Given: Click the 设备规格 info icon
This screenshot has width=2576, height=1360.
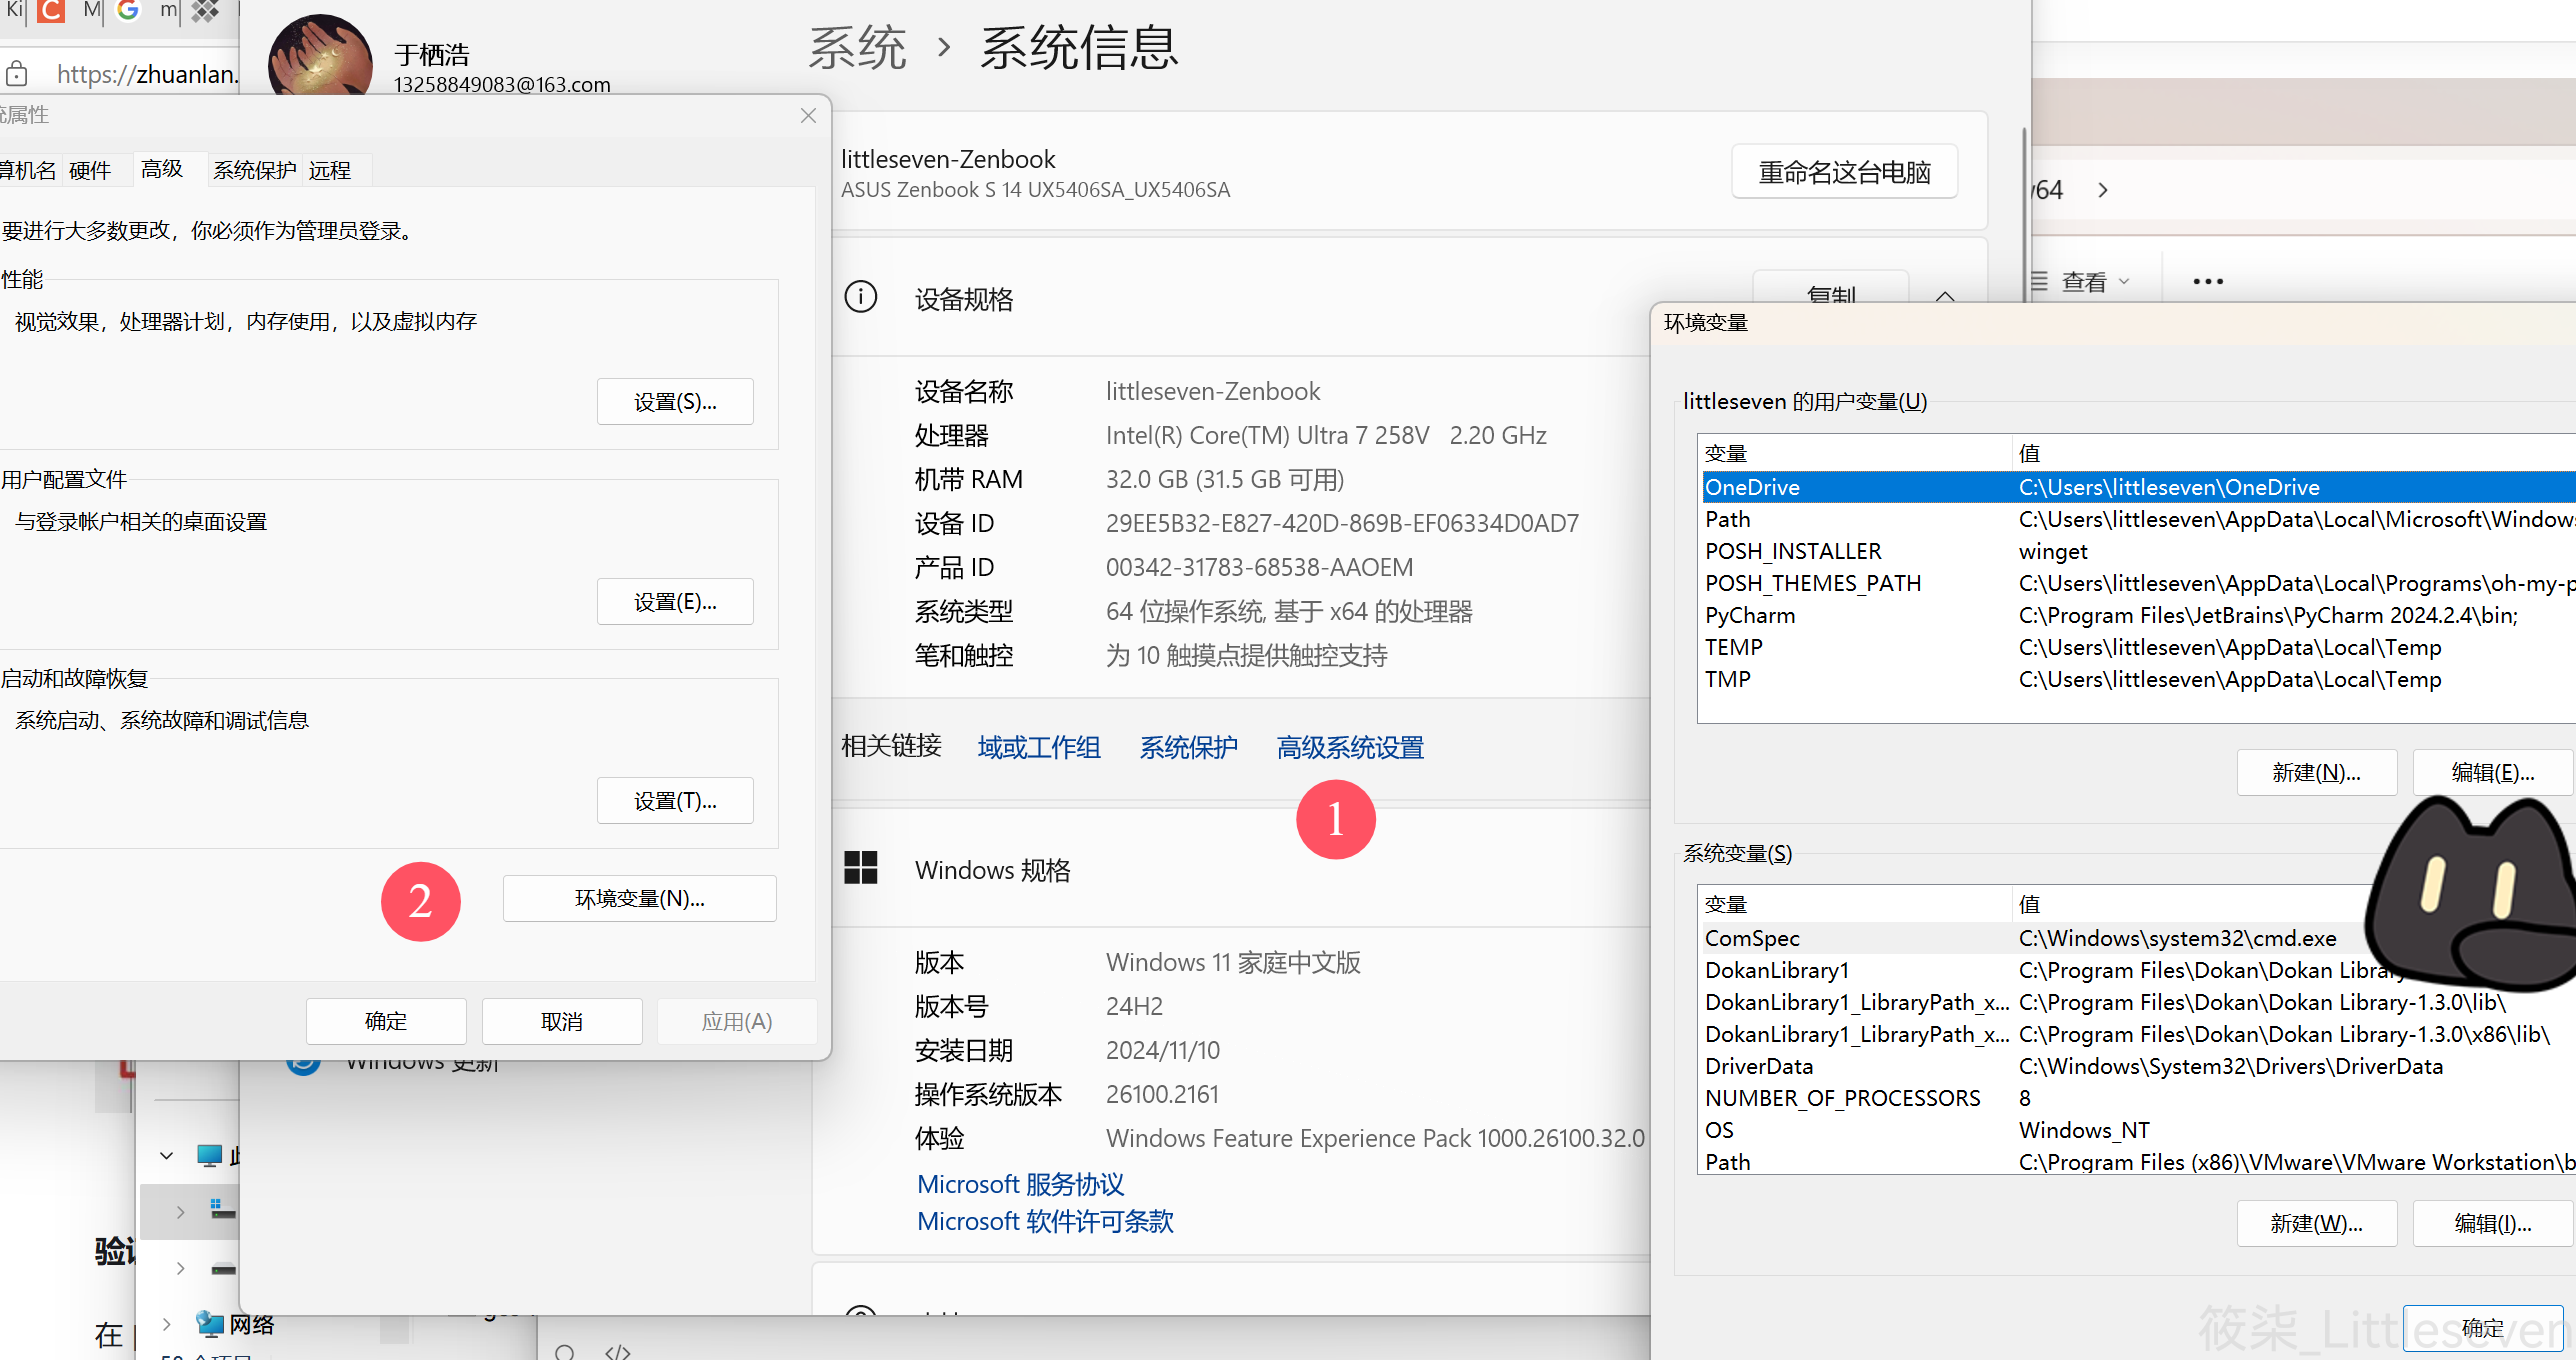Looking at the screenshot, I should [861, 297].
